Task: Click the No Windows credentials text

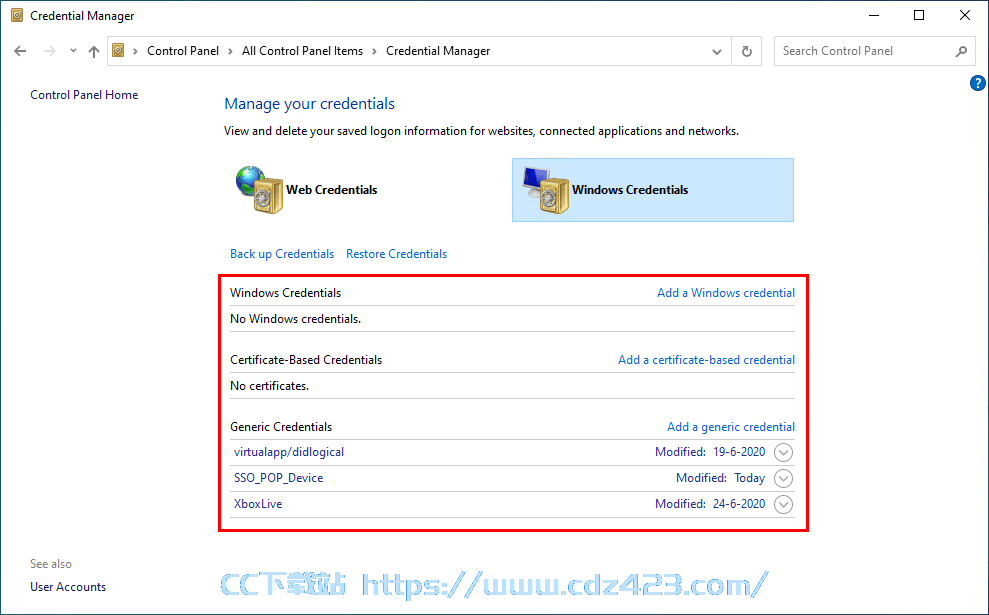Action: coord(295,319)
